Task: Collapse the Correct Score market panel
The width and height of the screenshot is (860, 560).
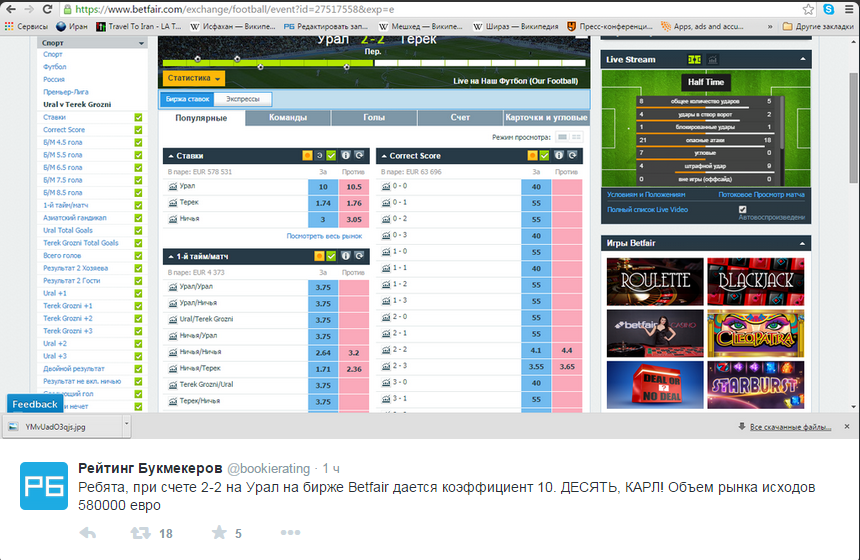Action: click(384, 156)
